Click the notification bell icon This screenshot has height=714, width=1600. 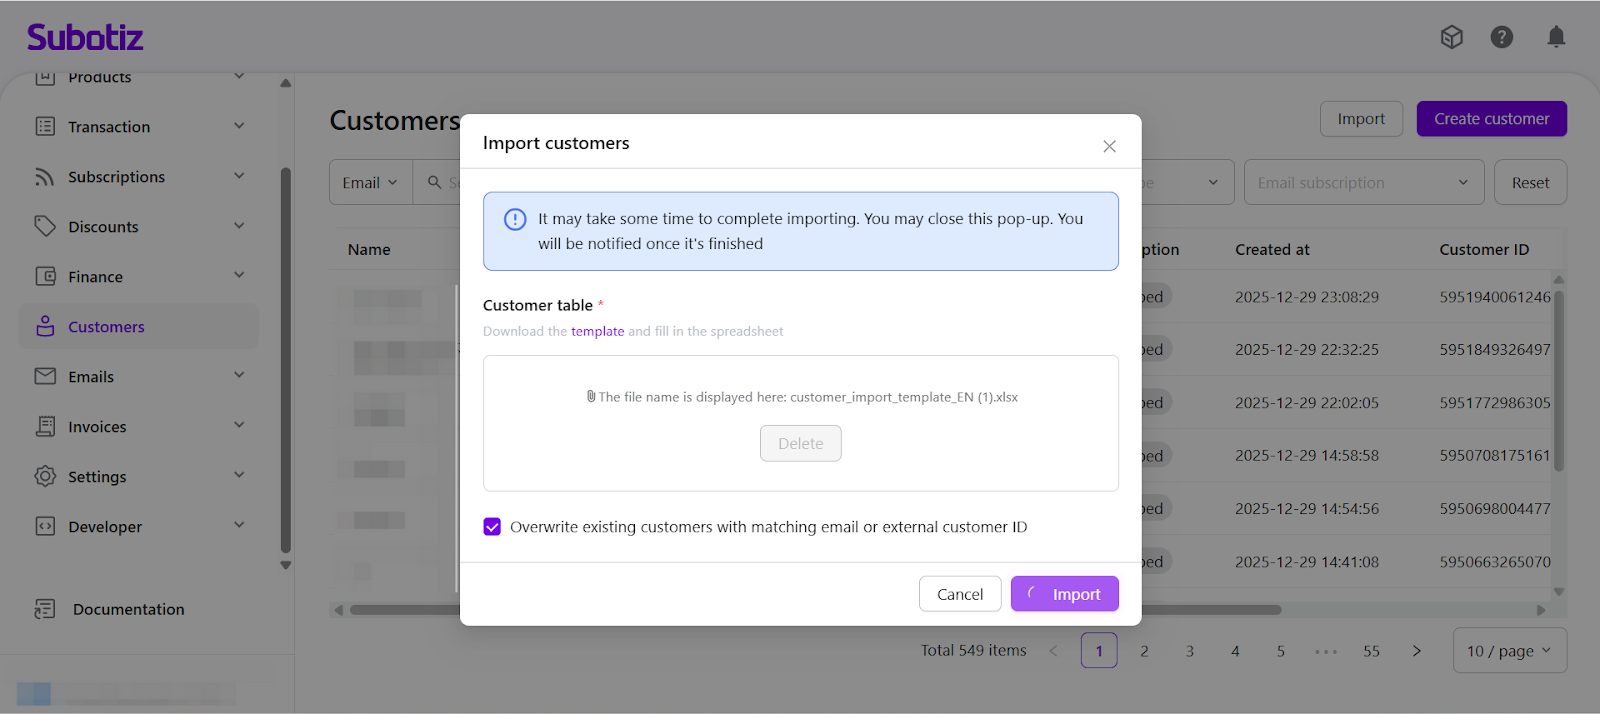(x=1556, y=37)
